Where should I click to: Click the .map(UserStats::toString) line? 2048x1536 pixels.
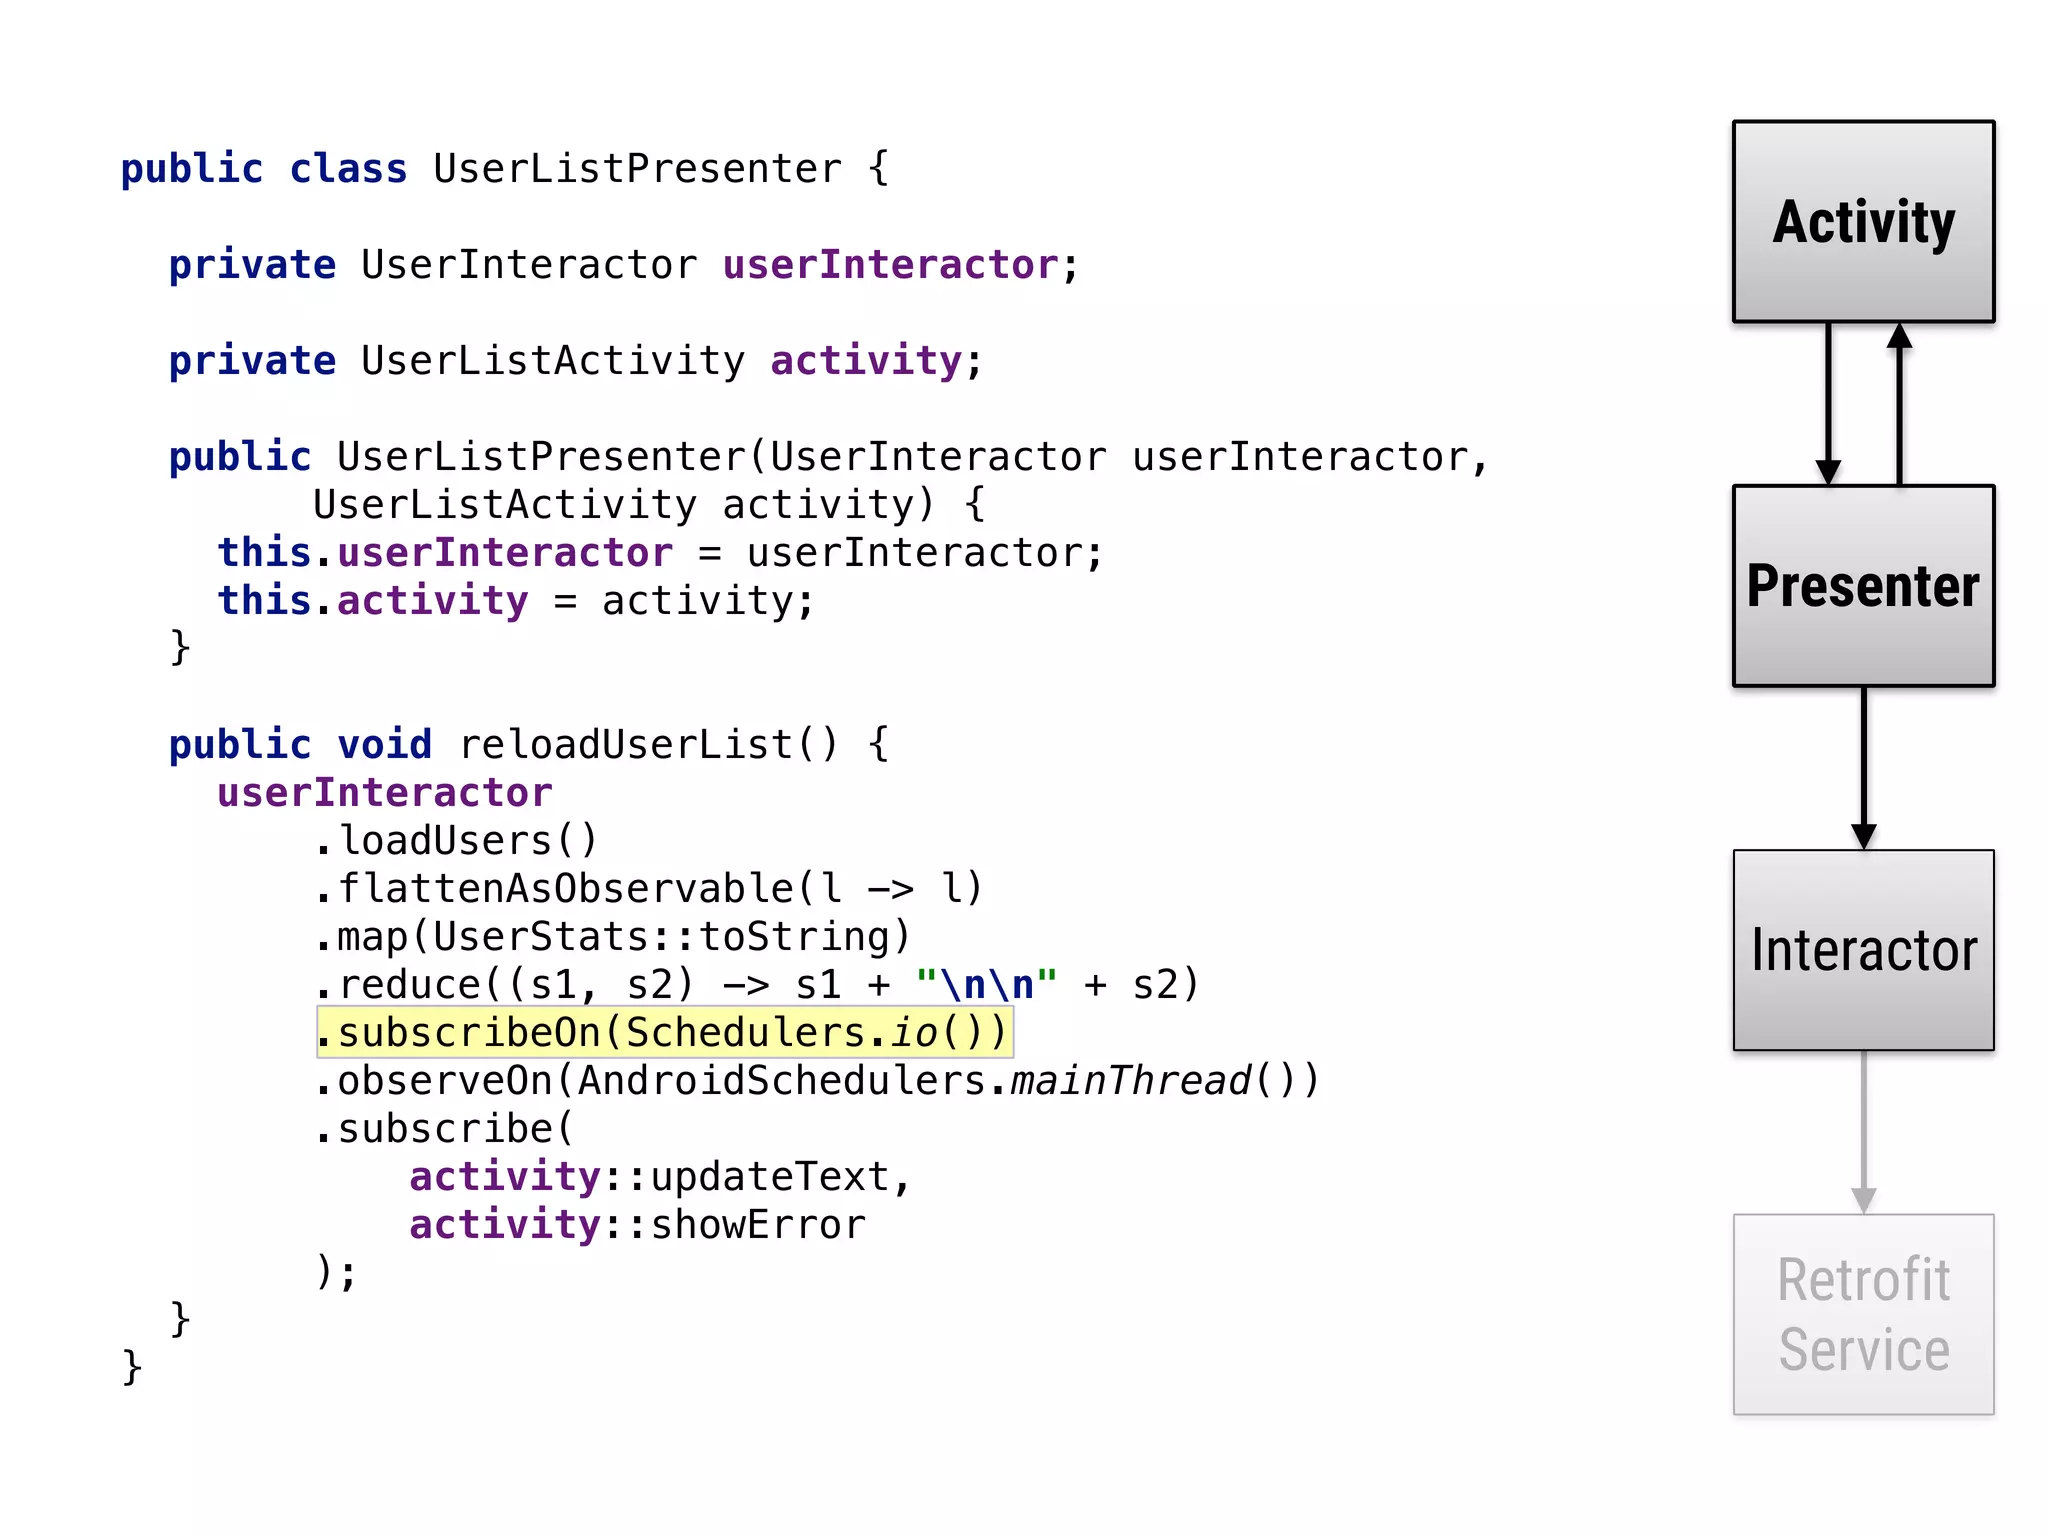(x=612, y=937)
